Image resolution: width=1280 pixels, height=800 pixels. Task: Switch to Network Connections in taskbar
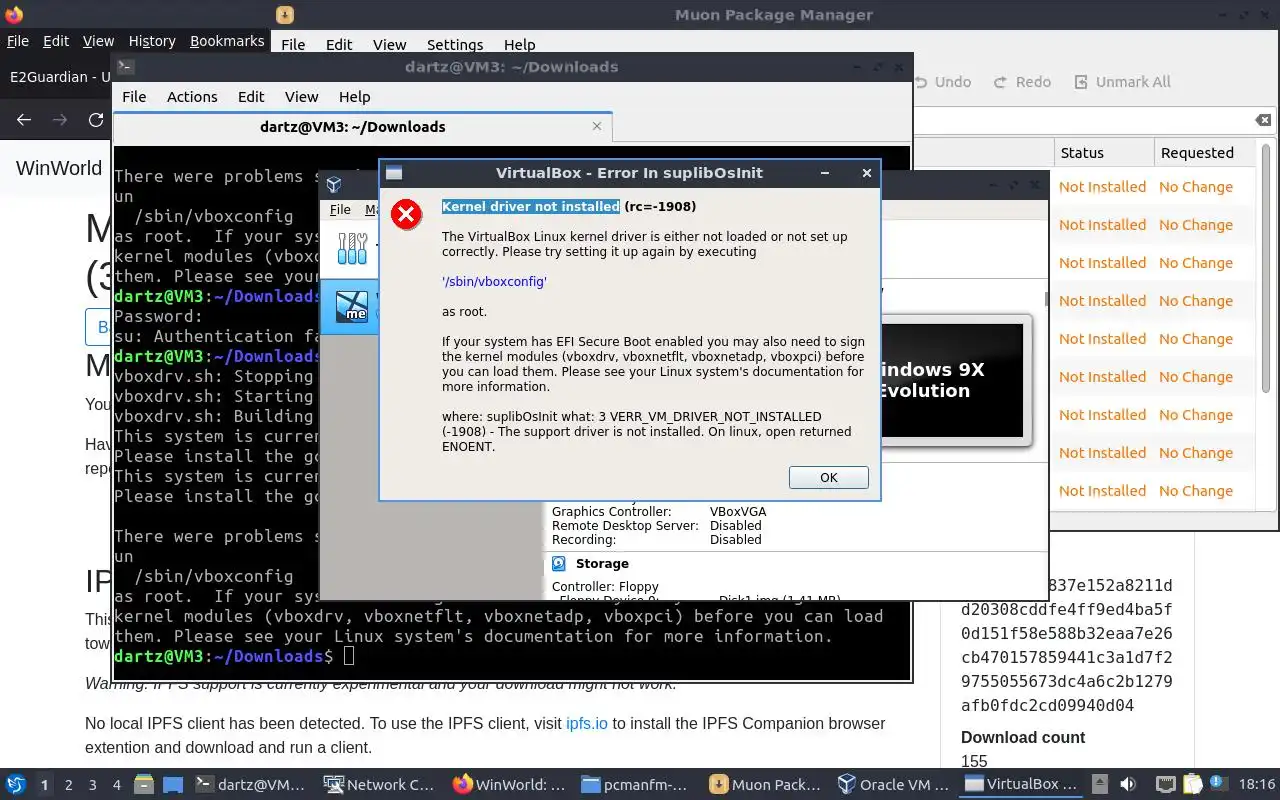click(380, 785)
